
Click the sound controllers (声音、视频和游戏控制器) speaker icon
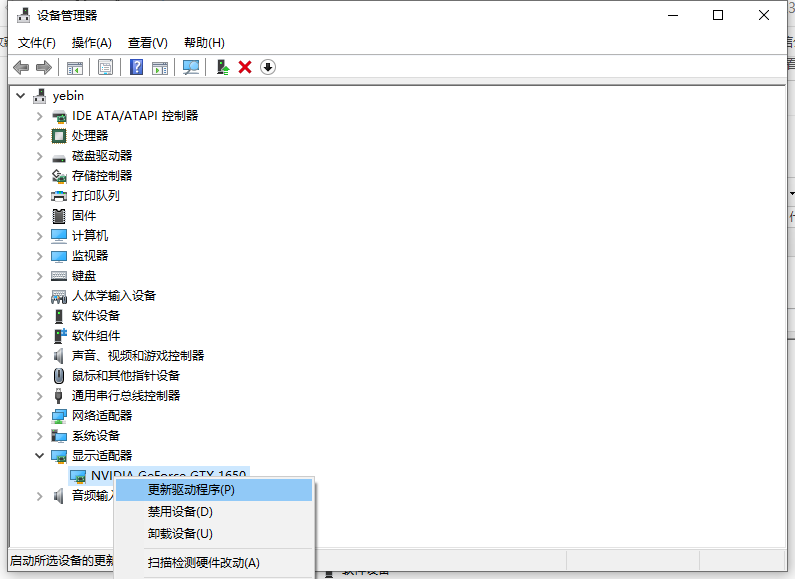59,355
